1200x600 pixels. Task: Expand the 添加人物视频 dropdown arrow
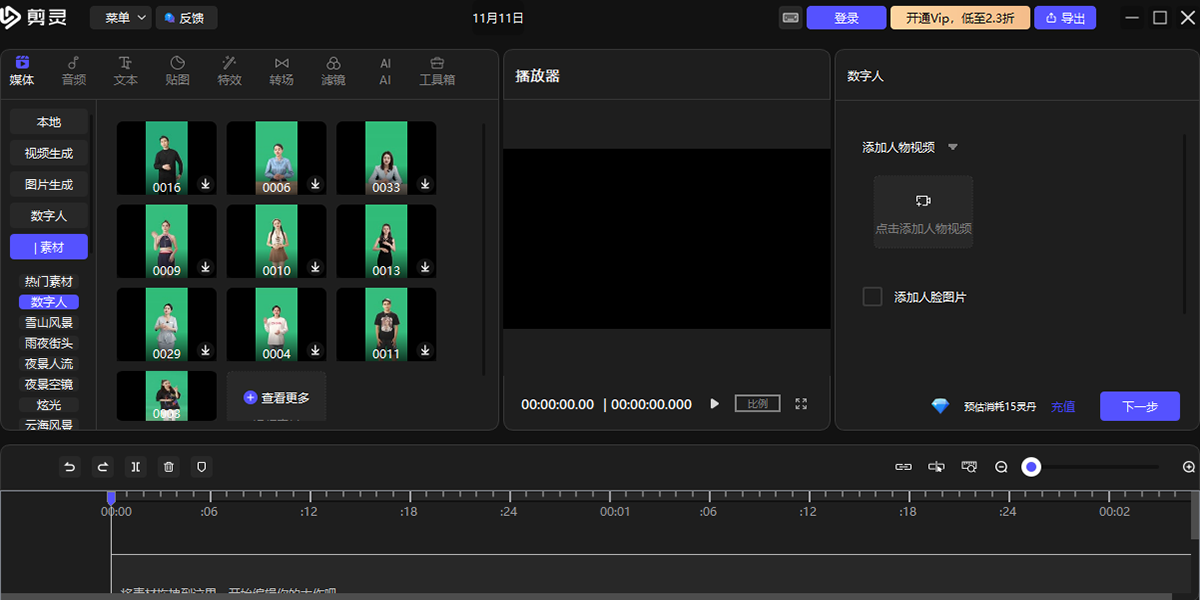pyautogui.click(x=952, y=147)
